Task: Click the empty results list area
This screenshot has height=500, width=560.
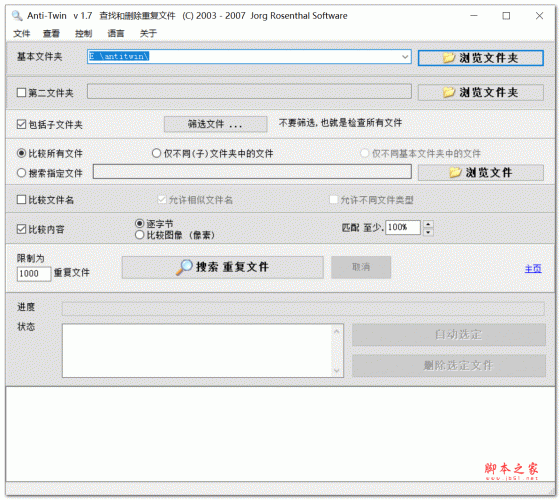Action: pos(280,434)
